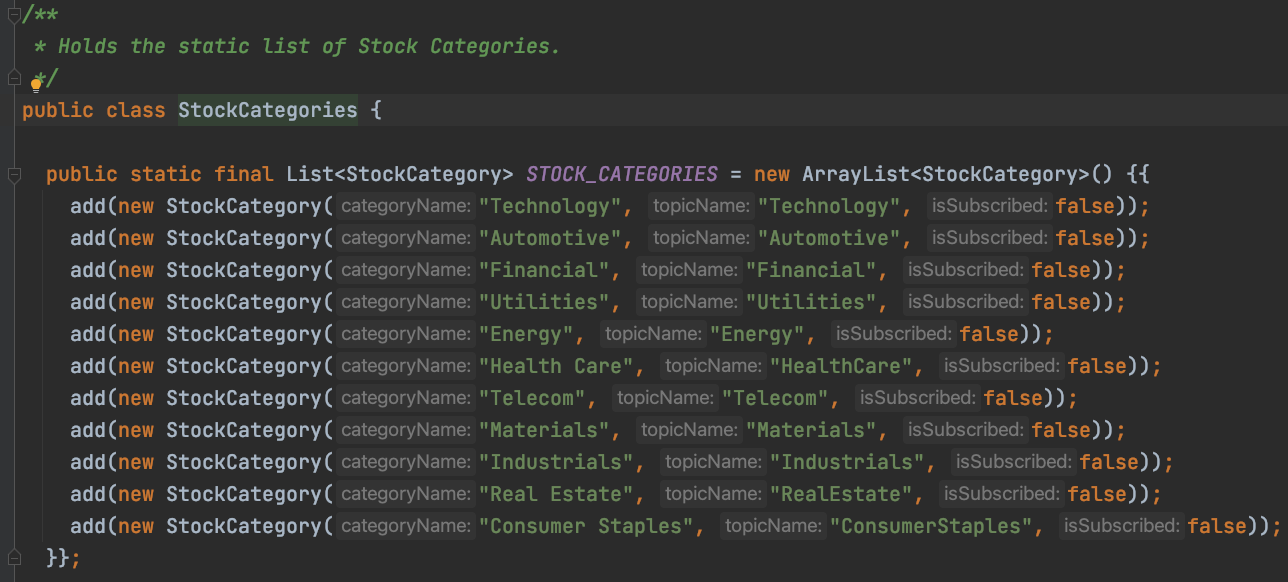Collapse the STOCK_CATEGORIES initializer block fold arrow
The width and height of the screenshot is (1288, 582).
tap(13, 175)
